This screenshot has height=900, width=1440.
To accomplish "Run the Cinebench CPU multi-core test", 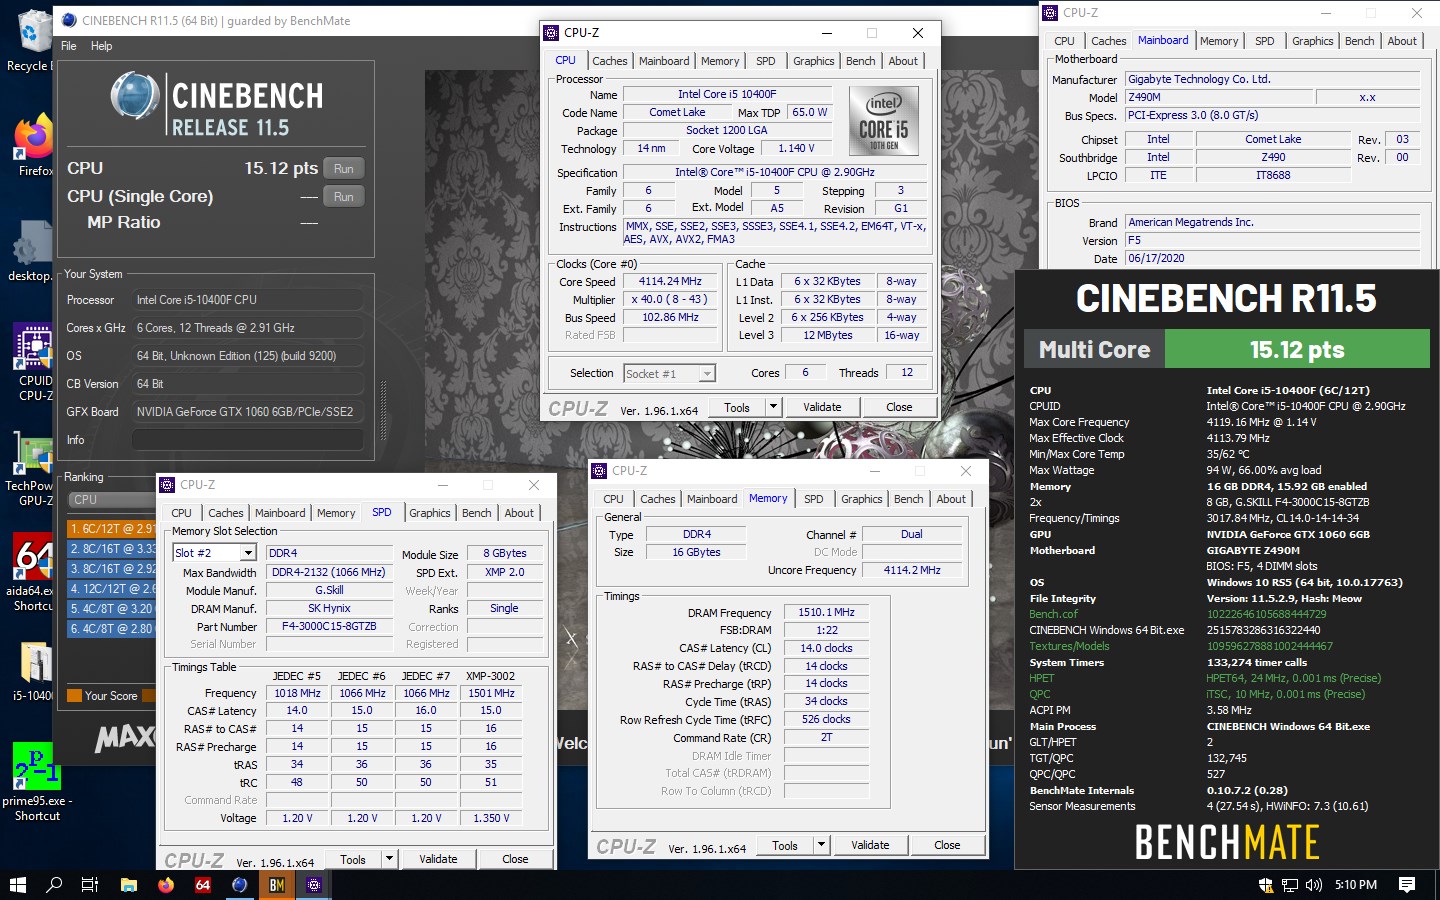I will (344, 169).
